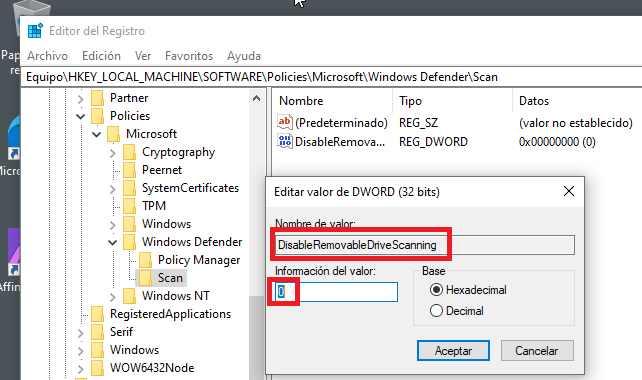The height and width of the screenshot is (380, 642).
Task: Click the RegisteredApplications folder icon
Action: pos(97,314)
